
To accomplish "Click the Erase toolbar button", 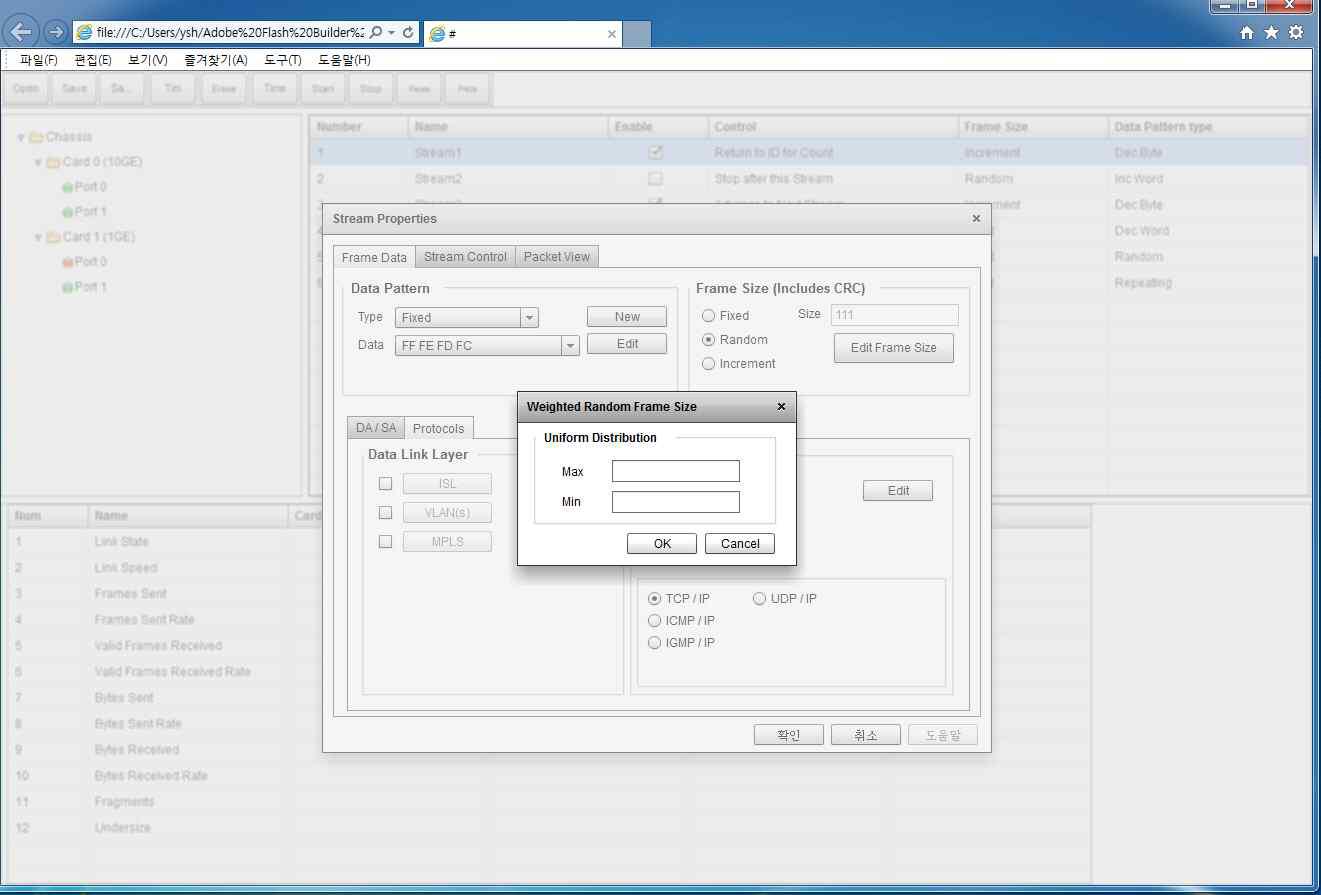I will click(224, 89).
